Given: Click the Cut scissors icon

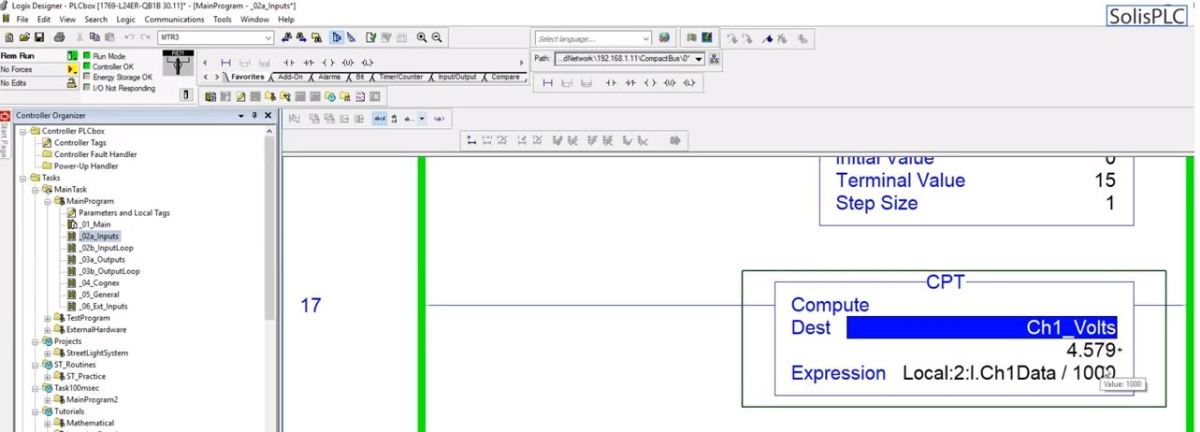Looking at the screenshot, I should pyautogui.click(x=79, y=37).
